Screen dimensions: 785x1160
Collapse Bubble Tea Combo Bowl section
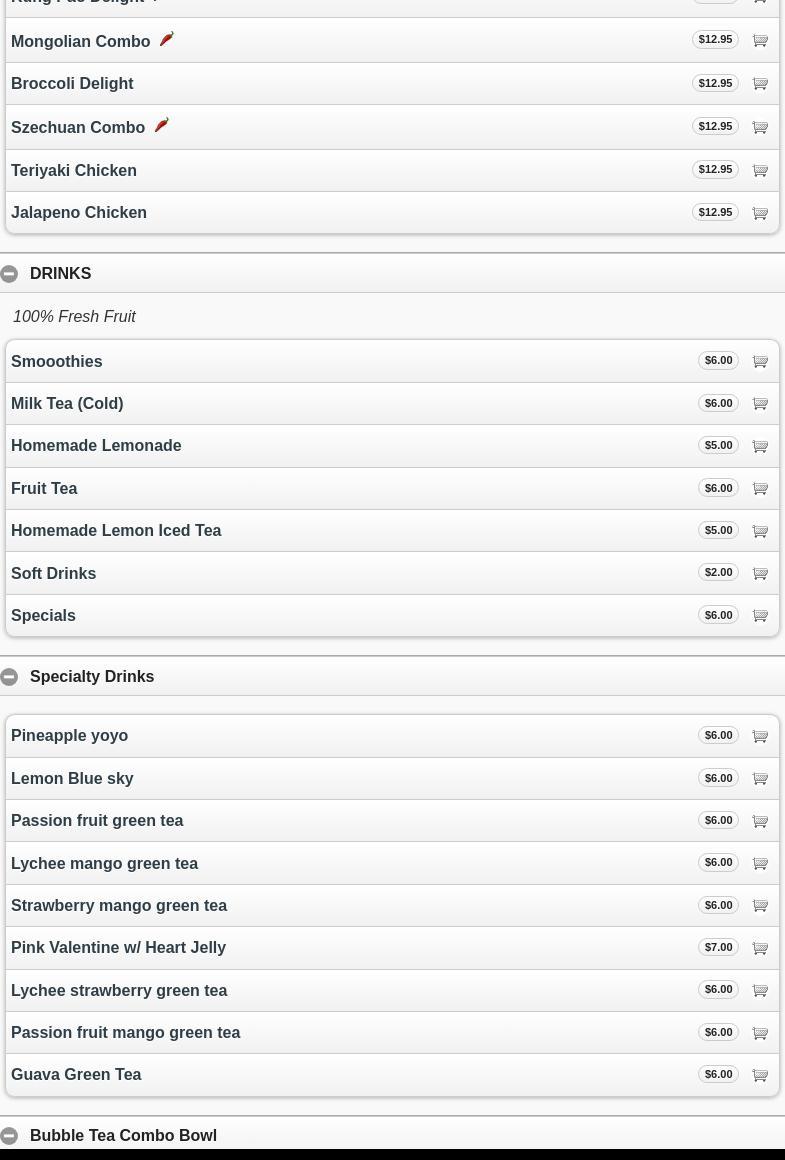(x=9, y=1136)
